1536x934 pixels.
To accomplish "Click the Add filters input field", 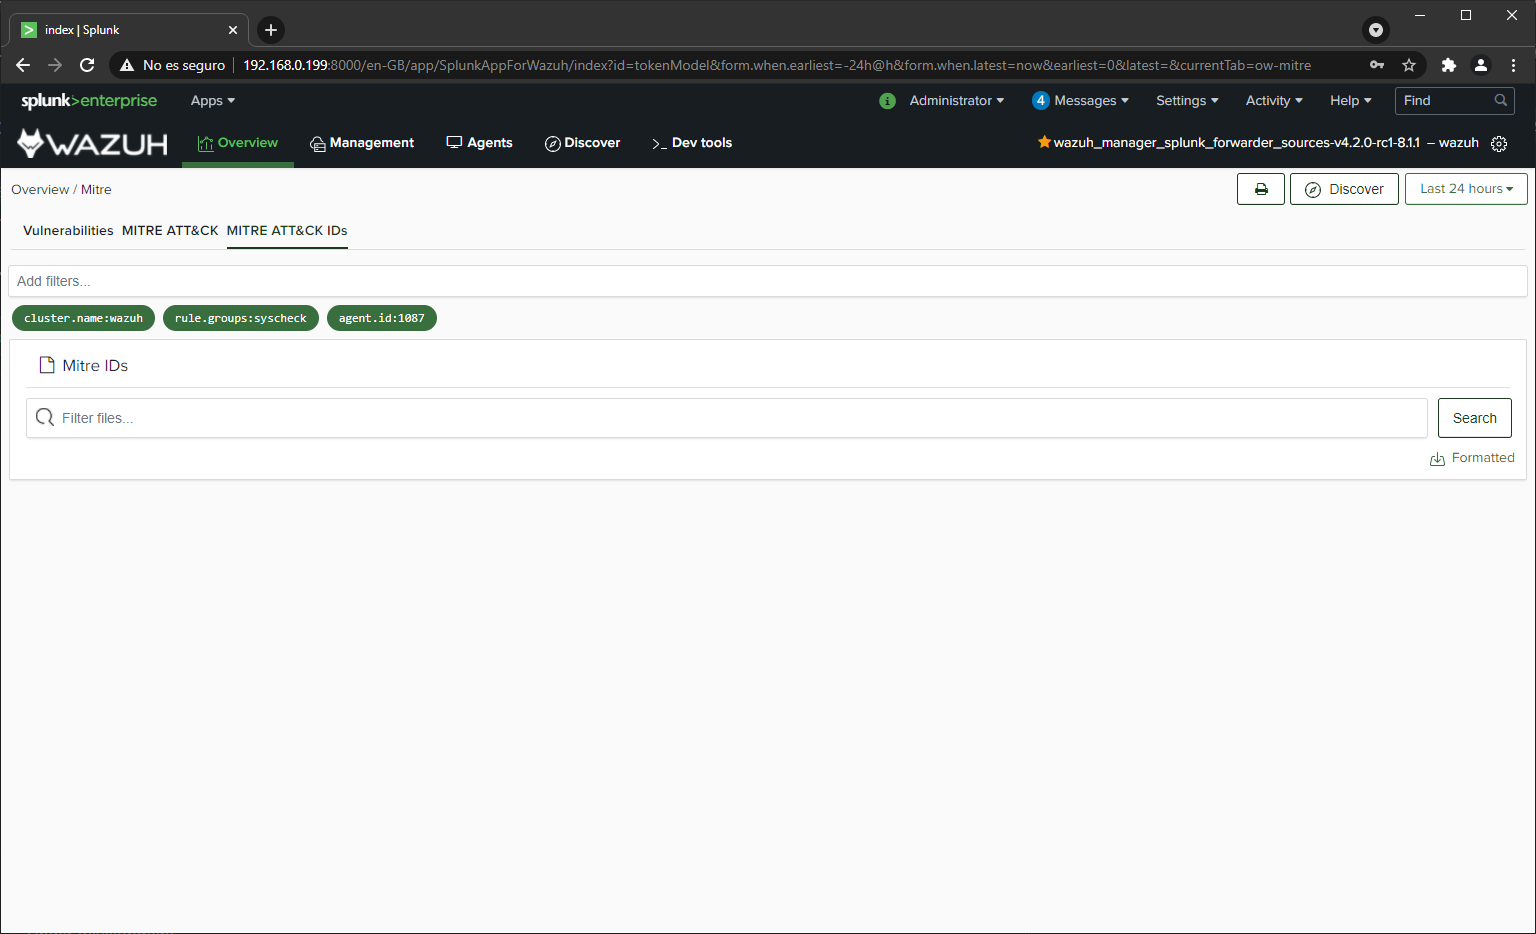I will click(x=400, y=281).
